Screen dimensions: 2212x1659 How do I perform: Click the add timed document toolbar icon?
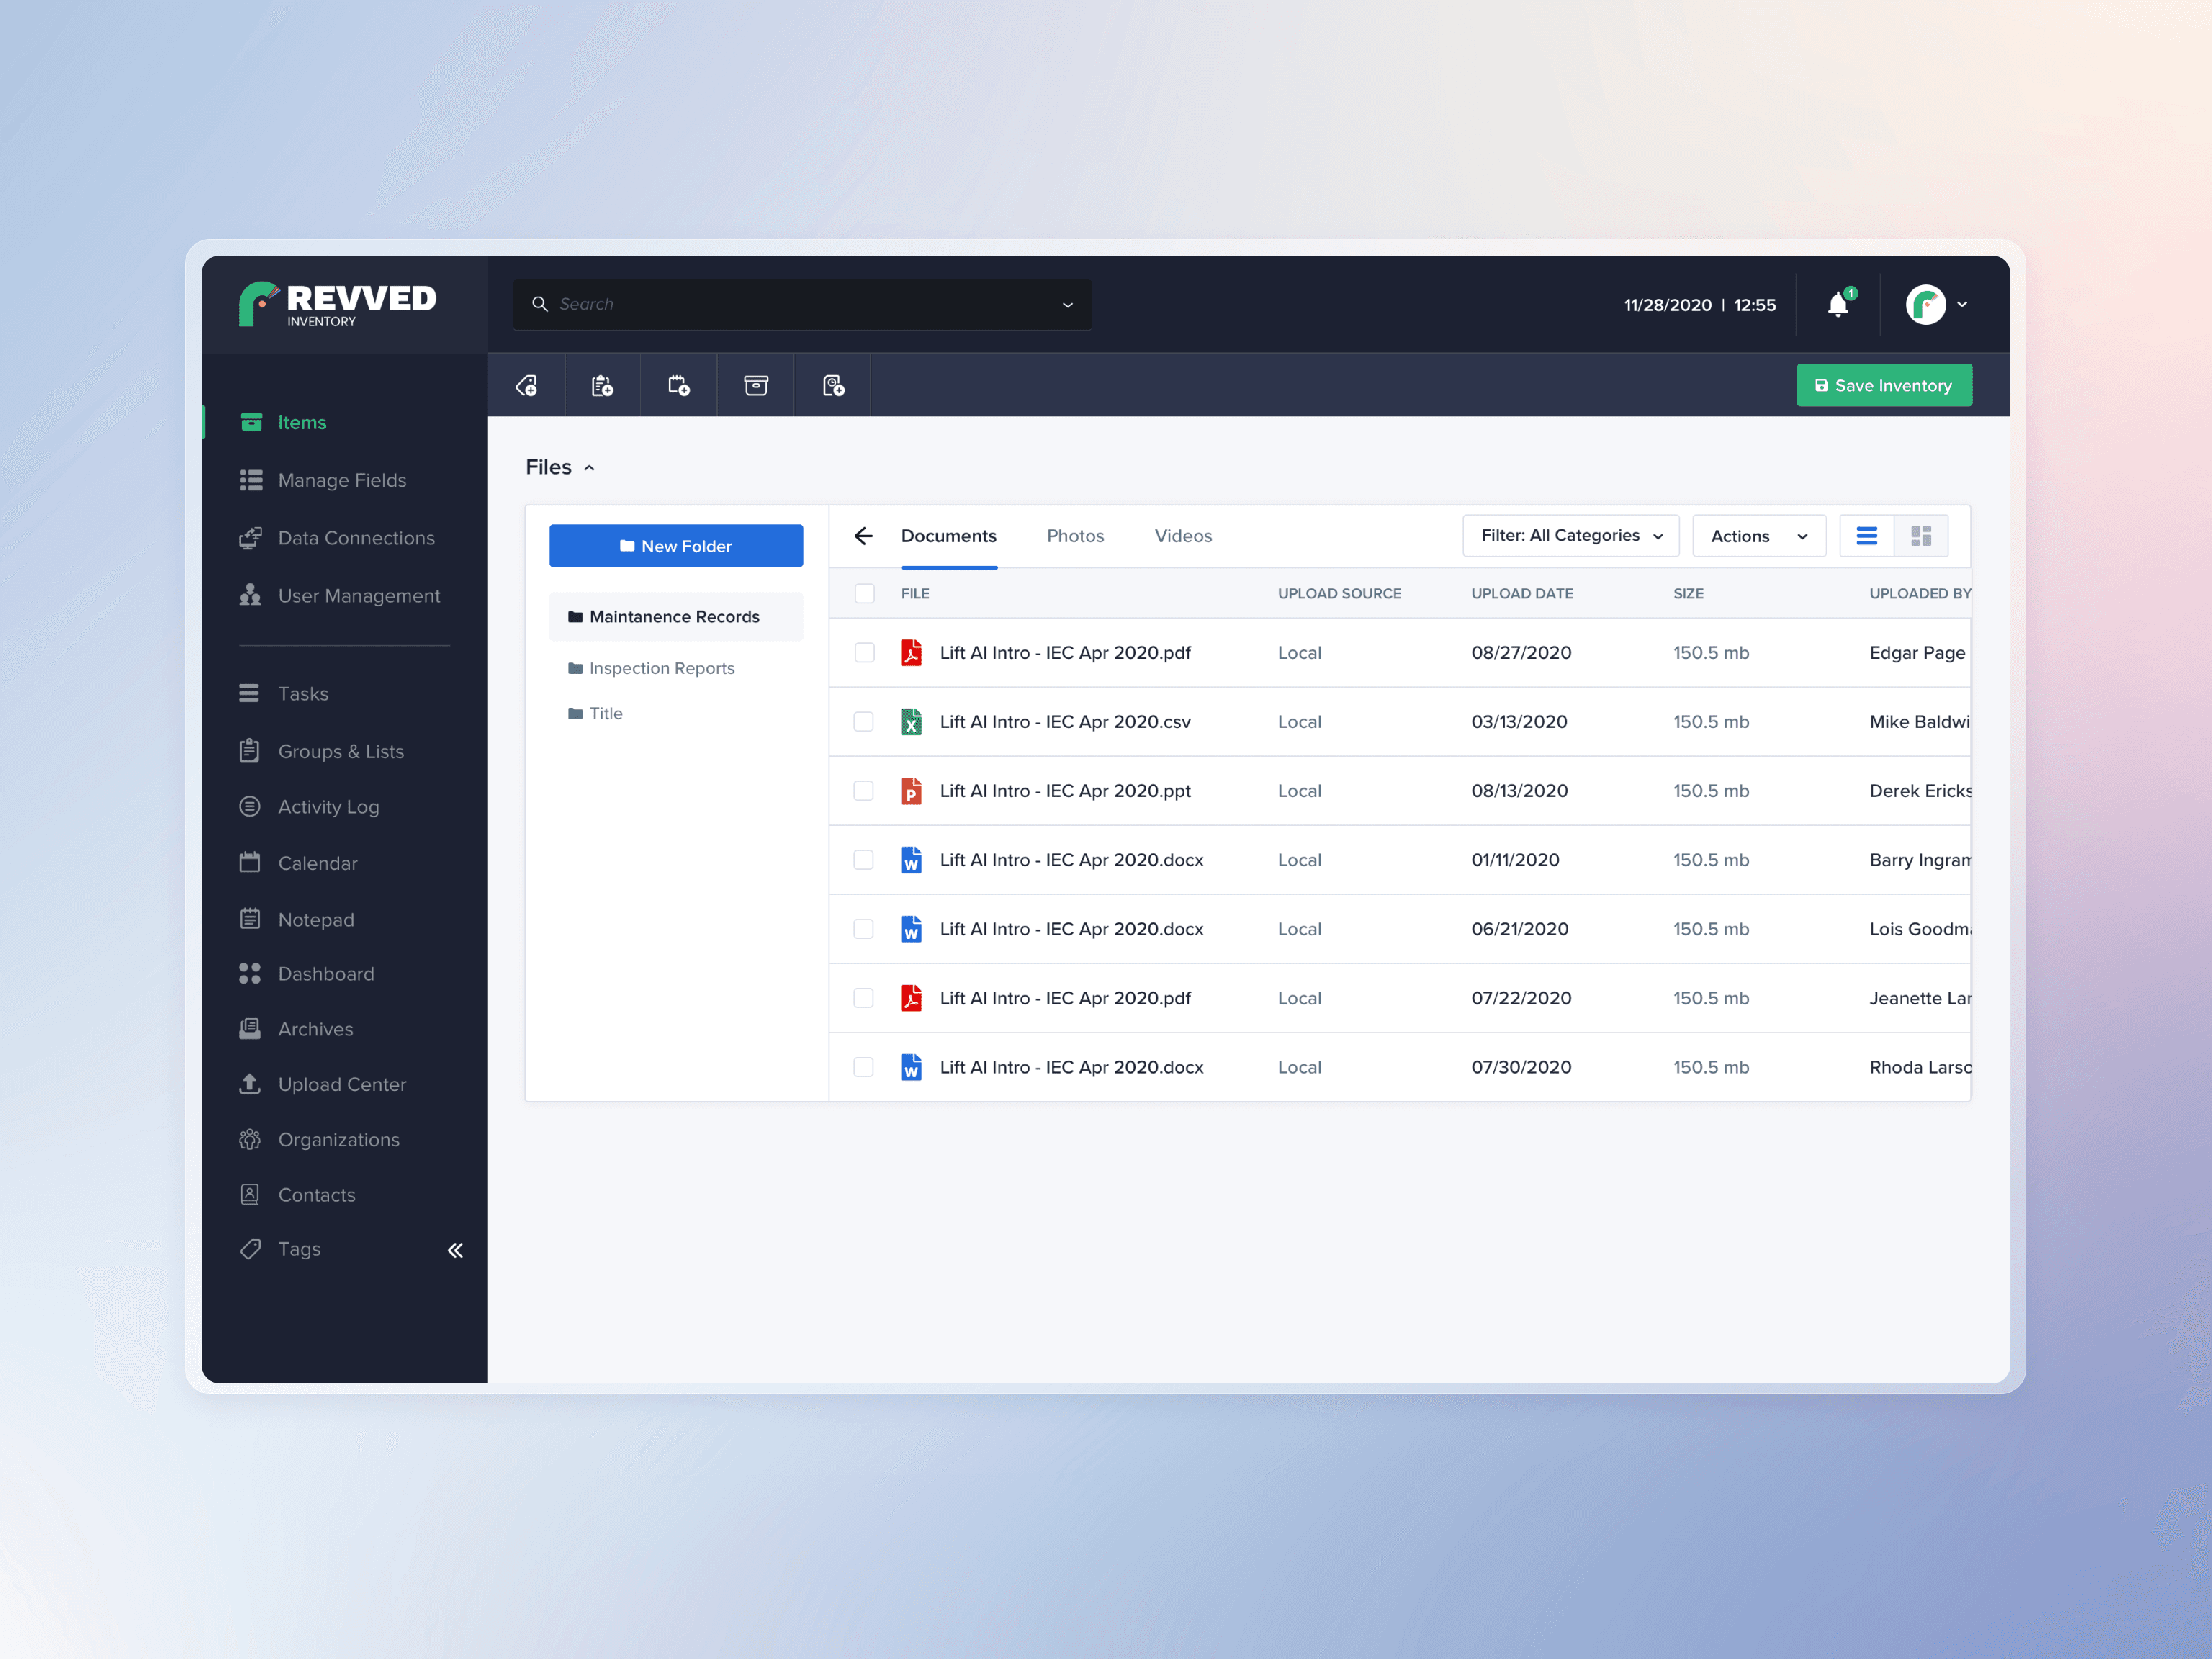833,386
